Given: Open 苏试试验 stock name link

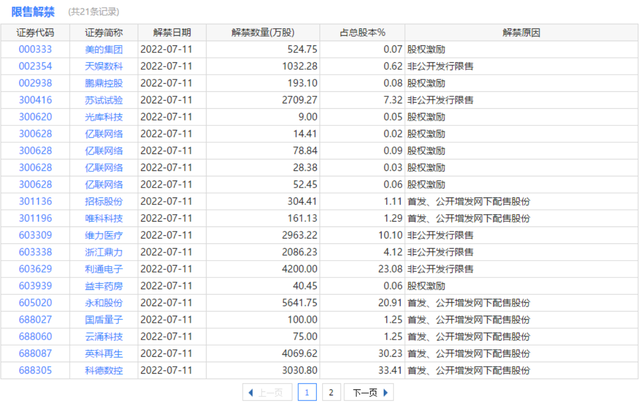Looking at the screenshot, I should coord(104,100).
